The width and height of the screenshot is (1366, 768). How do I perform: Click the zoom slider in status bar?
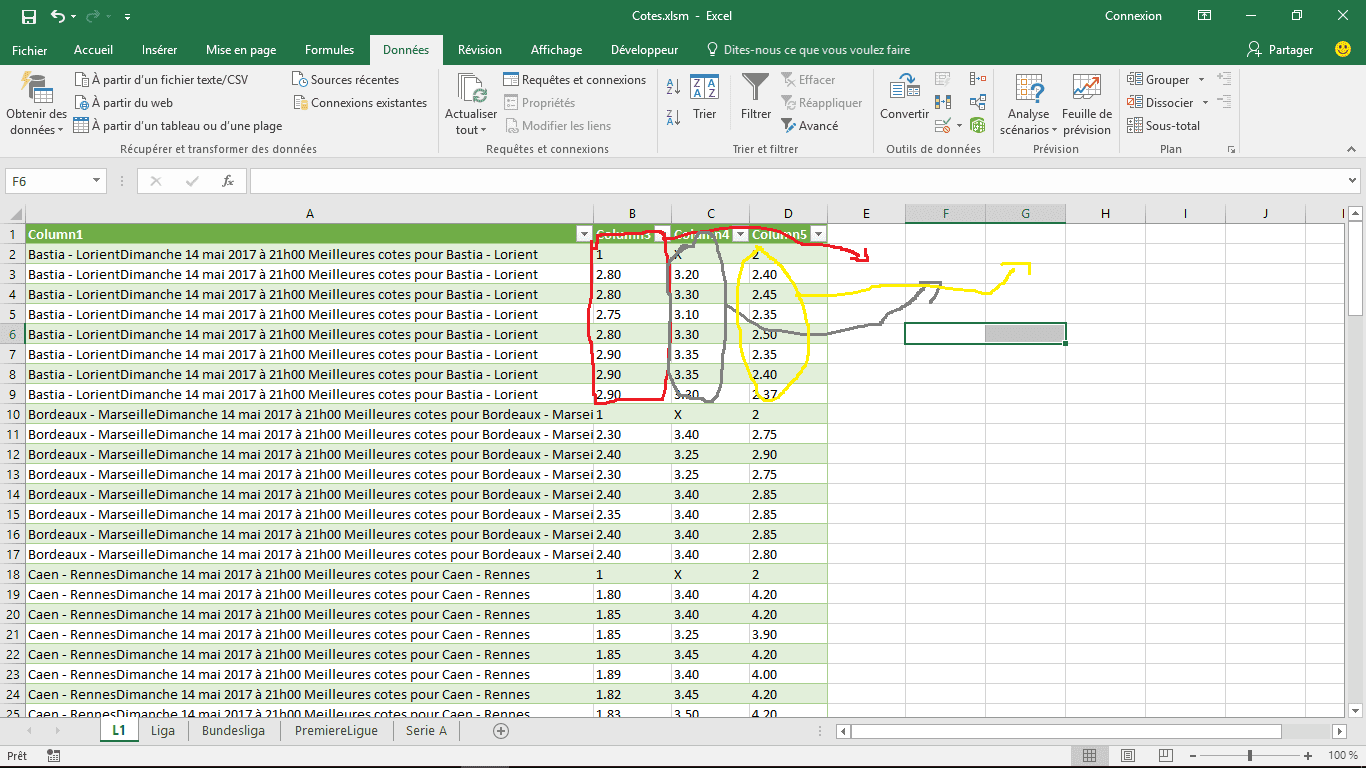(x=1253, y=756)
